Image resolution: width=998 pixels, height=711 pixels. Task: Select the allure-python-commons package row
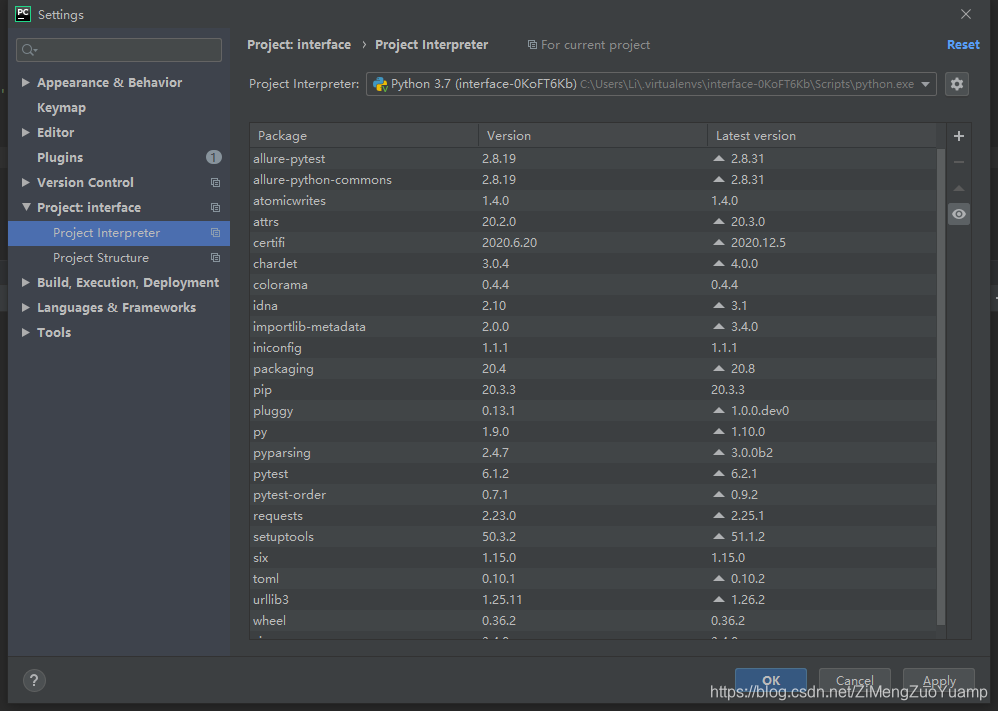coord(593,180)
